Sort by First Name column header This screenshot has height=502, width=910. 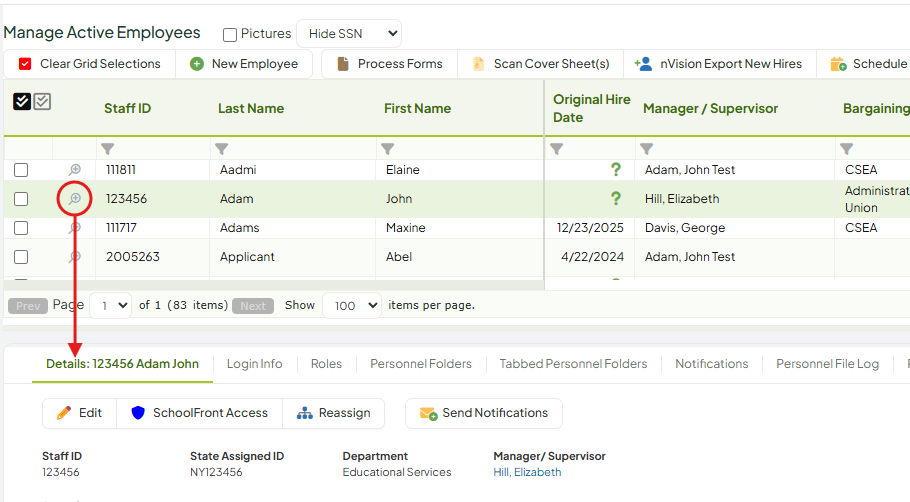(417, 109)
